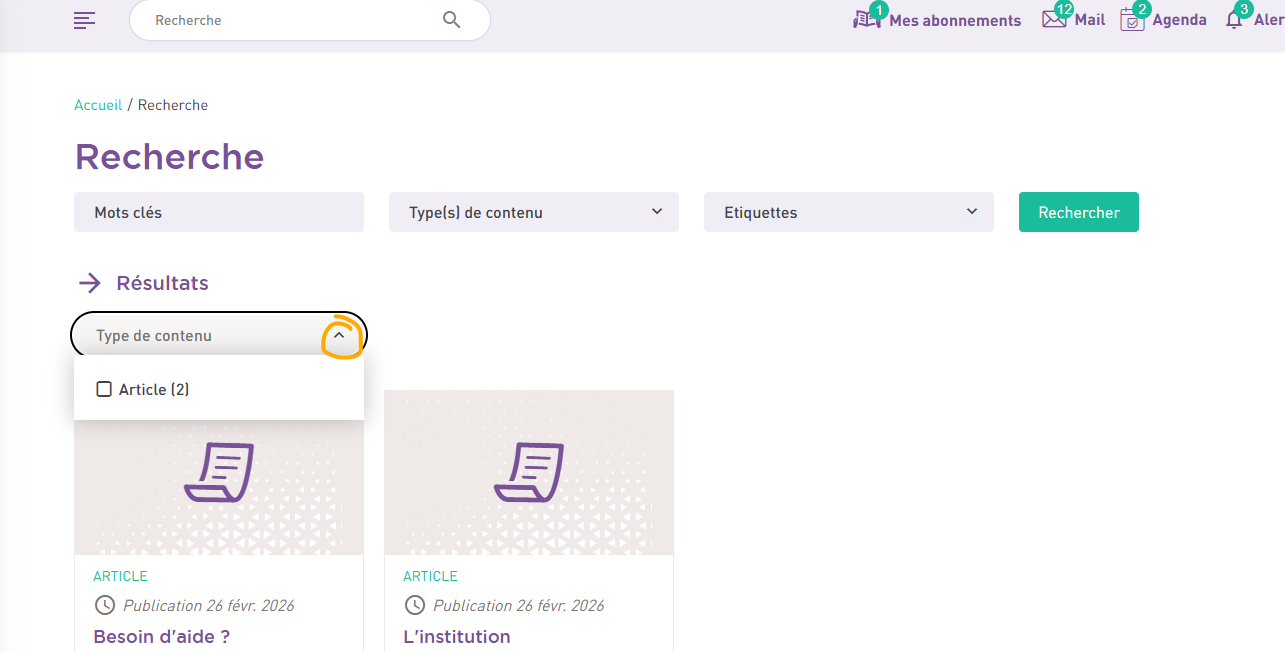1285x652 pixels.
Task: Collapse the Type de contenu filter chevron
Action: pyautogui.click(x=339, y=336)
